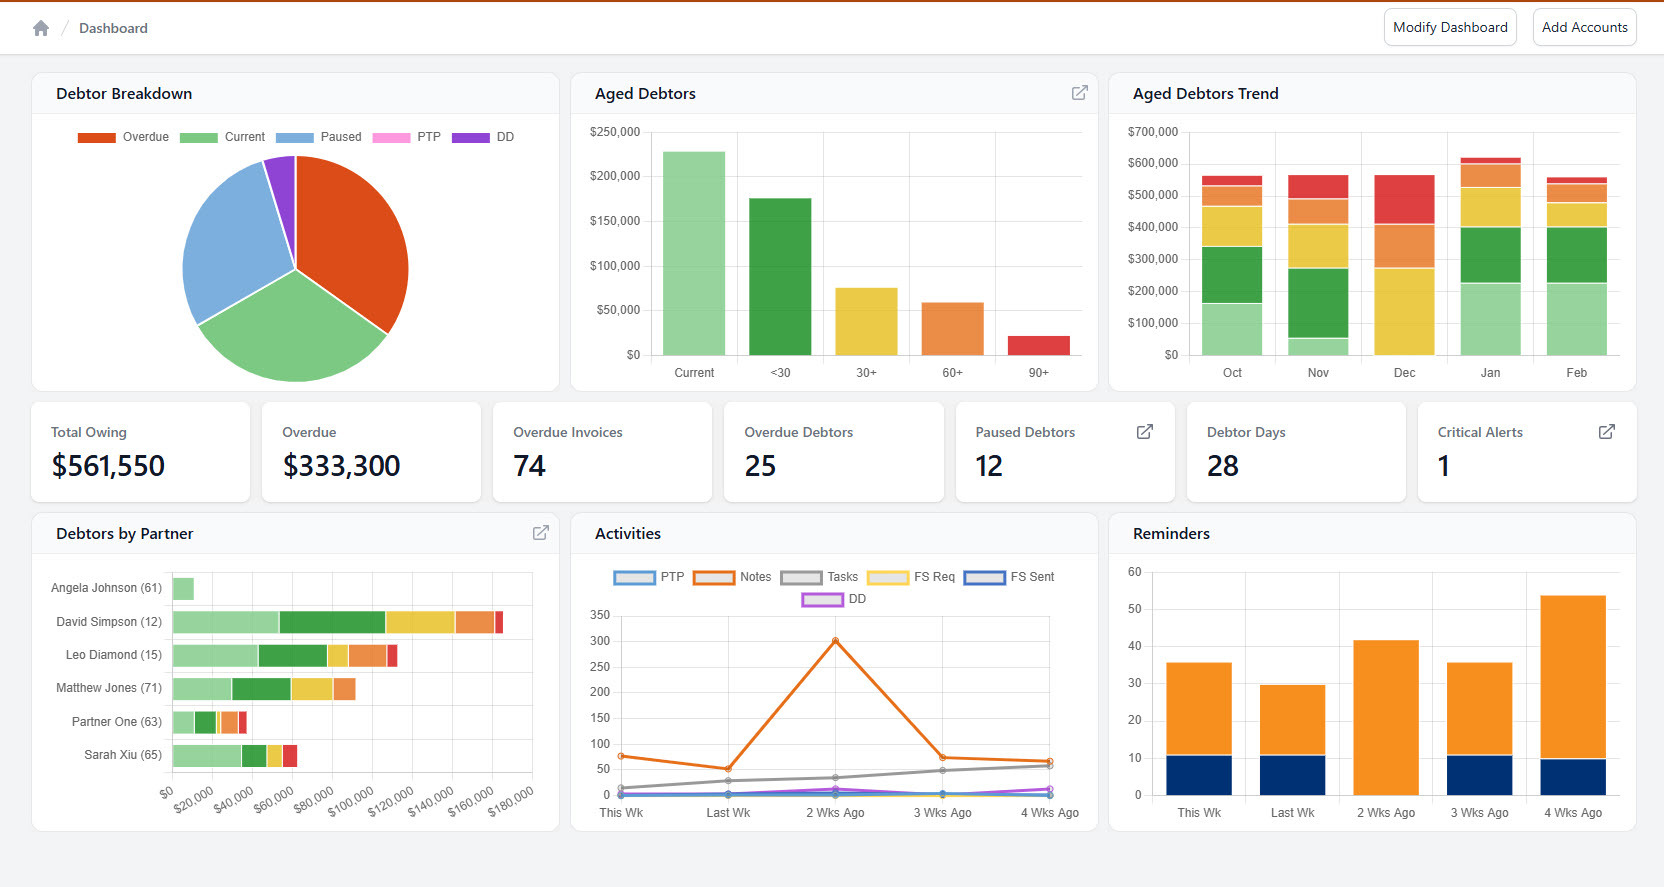Image resolution: width=1664 pixels, height=887 pixels.
Task: Toggle the PTP series in Activities legend
Action: coord(649,577)
